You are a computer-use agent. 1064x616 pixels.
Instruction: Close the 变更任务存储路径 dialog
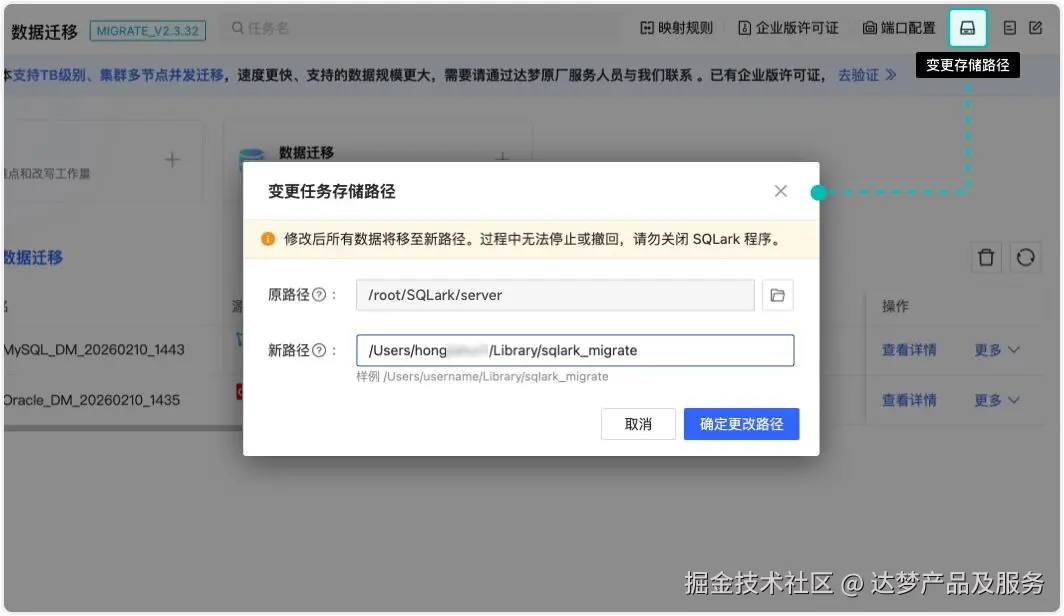click(780, 191)
